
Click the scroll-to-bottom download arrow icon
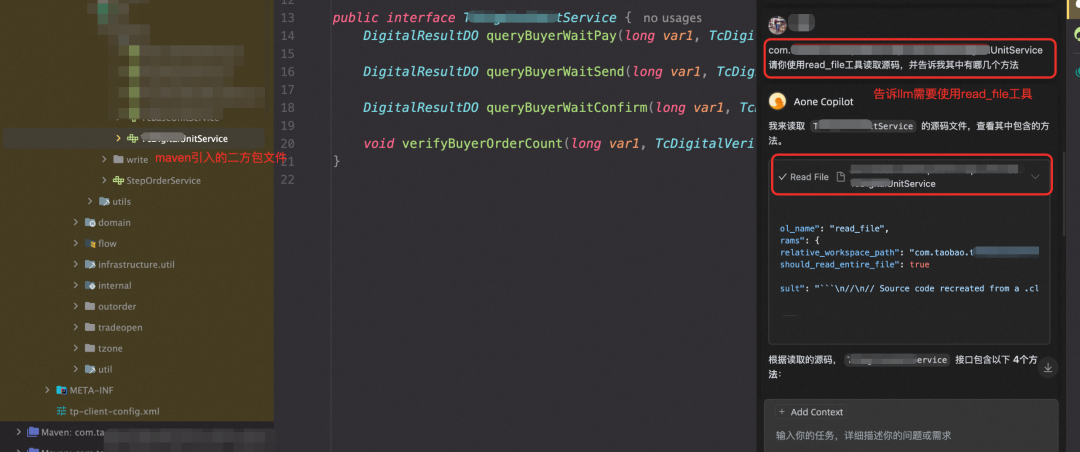pyautogui.click(x=1048, y=368)
